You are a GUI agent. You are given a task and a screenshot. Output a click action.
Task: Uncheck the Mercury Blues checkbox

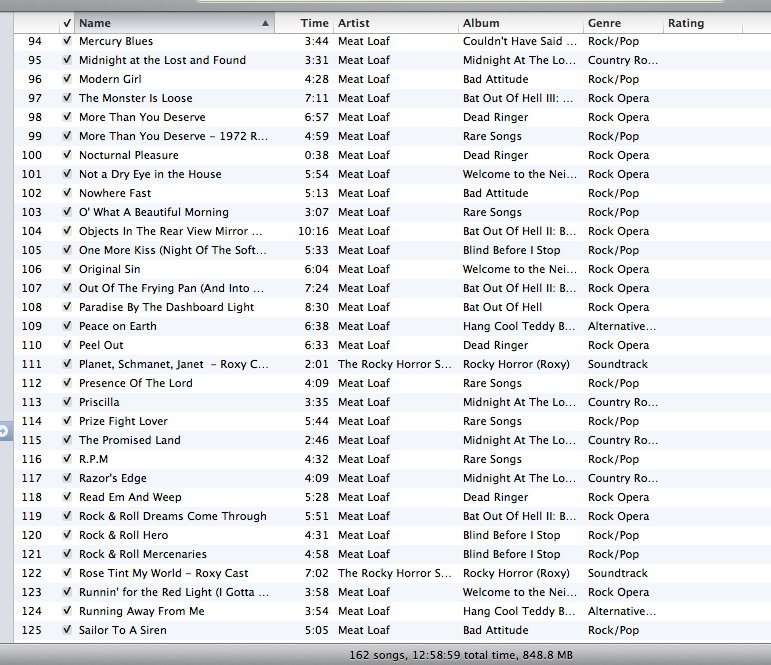[x=67, y=42]
